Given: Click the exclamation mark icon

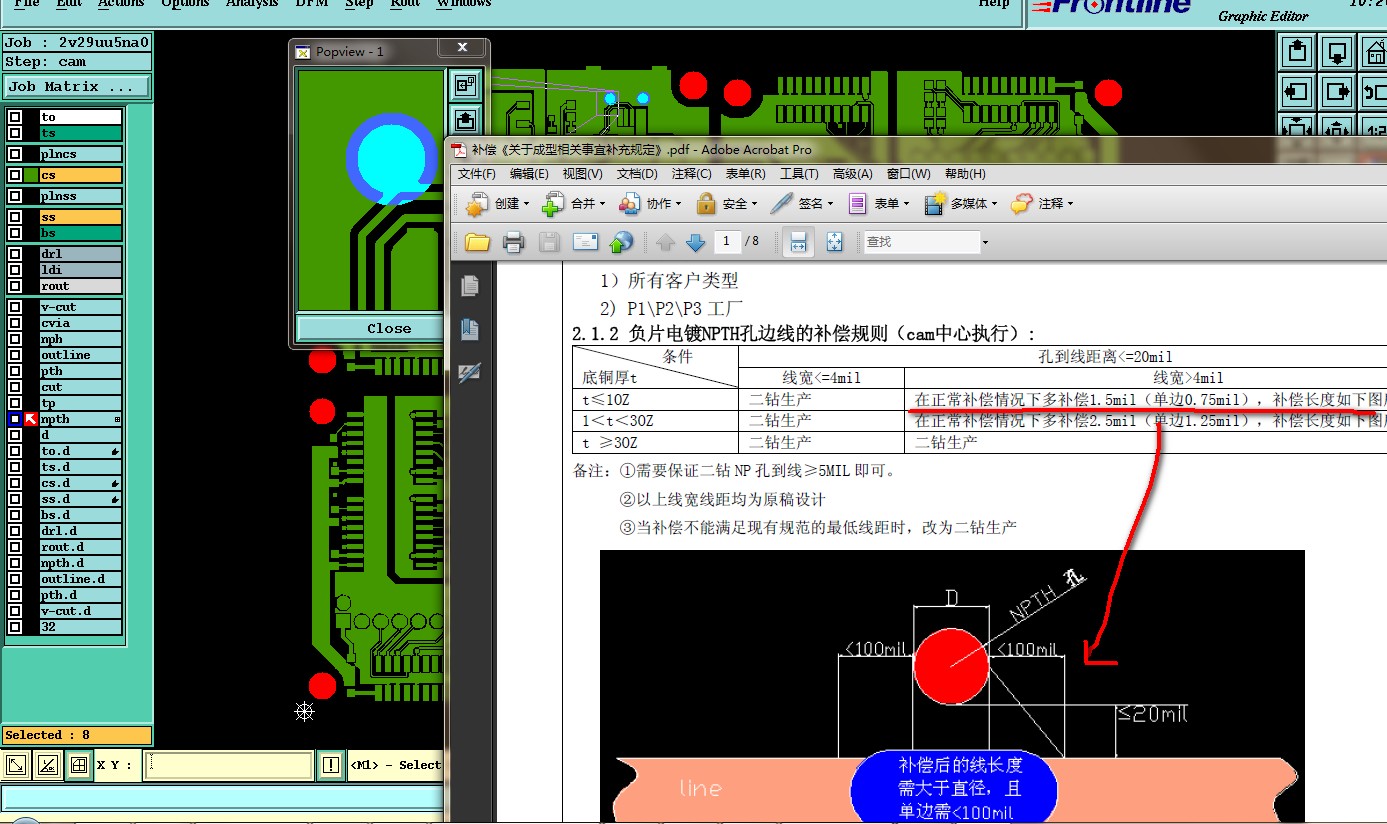Looking at the screenshot, I should click(x=331, y=766).
